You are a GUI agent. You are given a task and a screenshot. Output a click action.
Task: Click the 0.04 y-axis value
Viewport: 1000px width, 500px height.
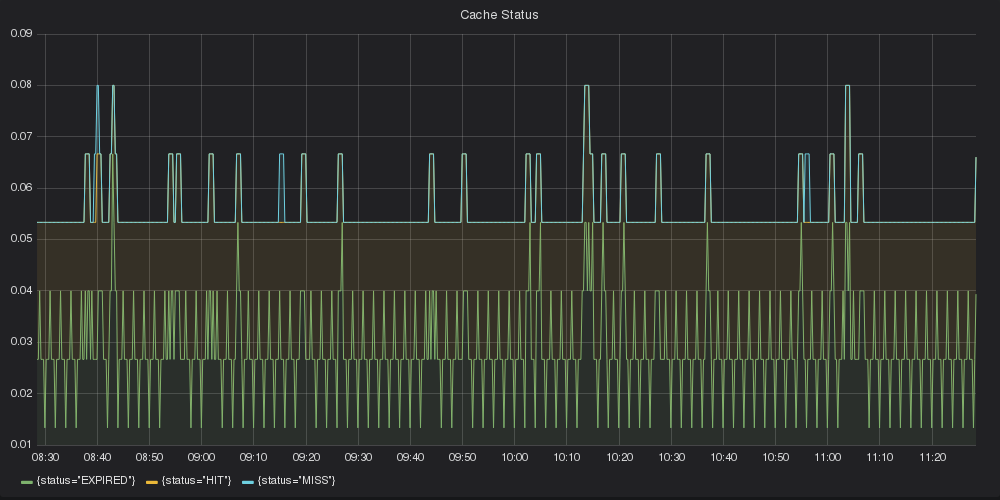click(x=21, y=291)
